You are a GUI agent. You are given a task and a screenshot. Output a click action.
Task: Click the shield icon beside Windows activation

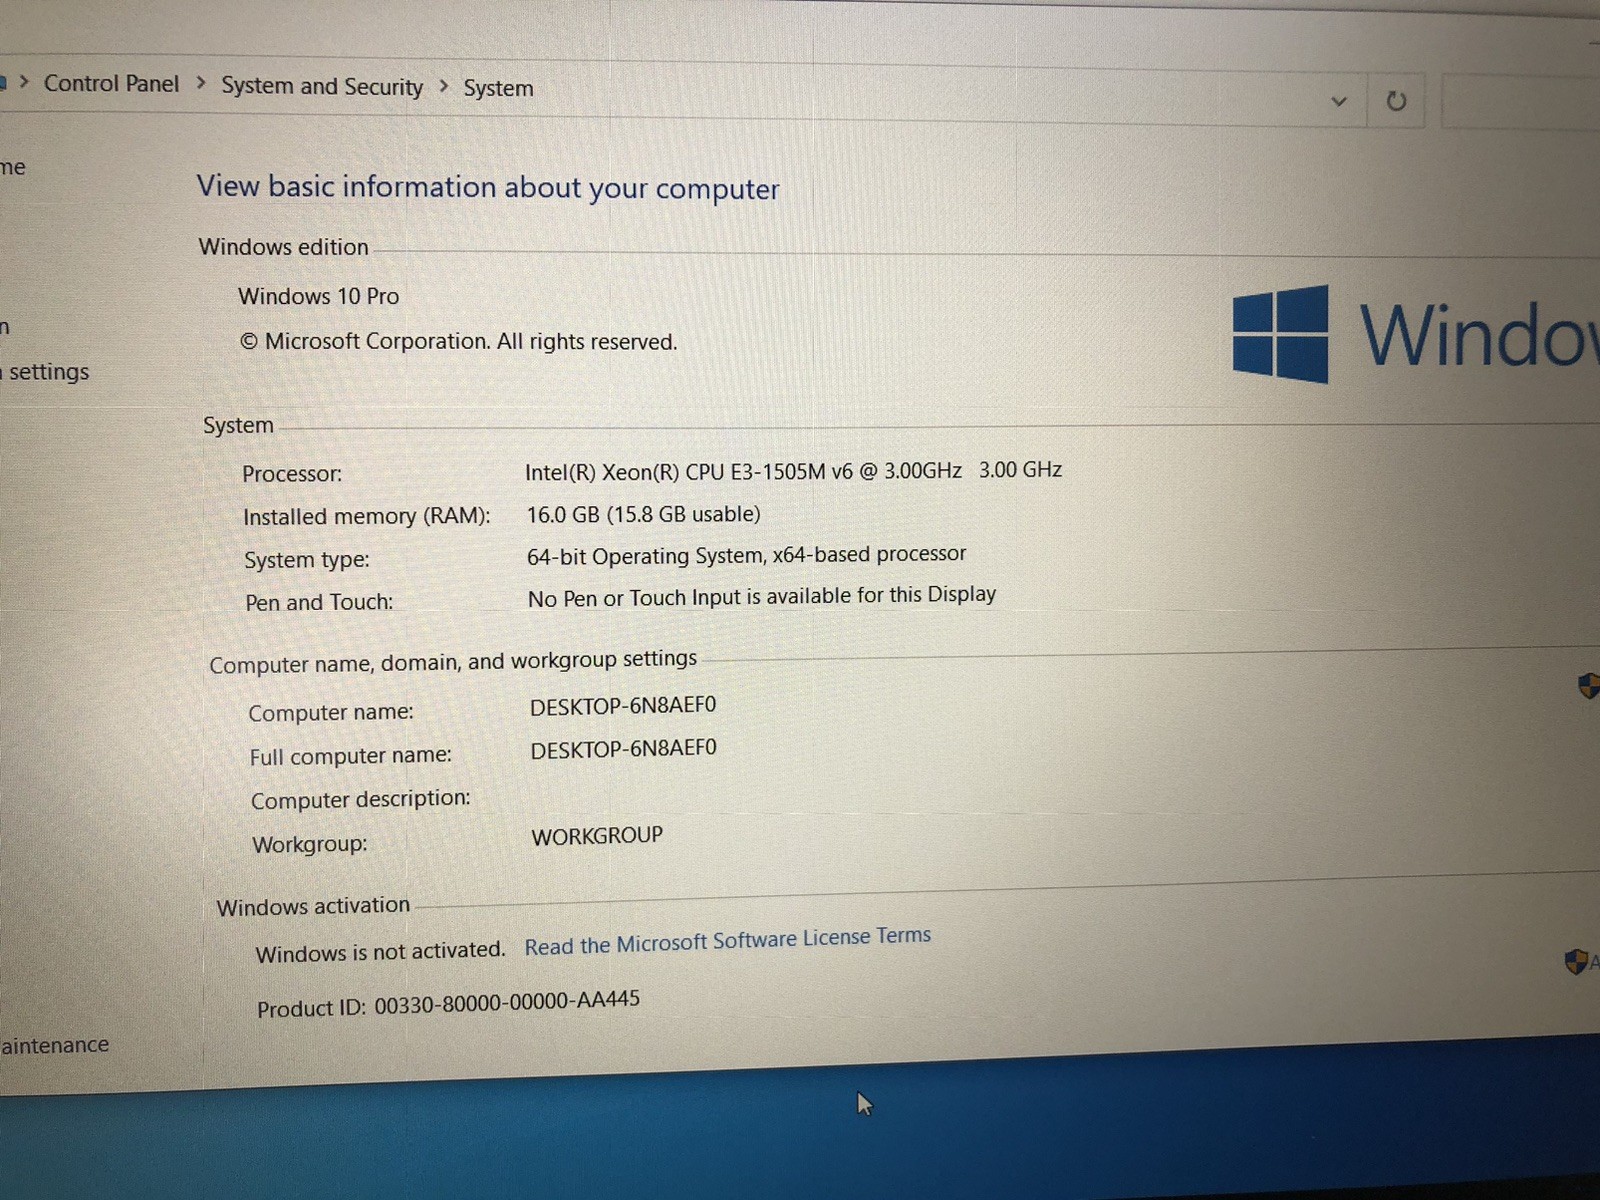click(x=1577, y=962)
